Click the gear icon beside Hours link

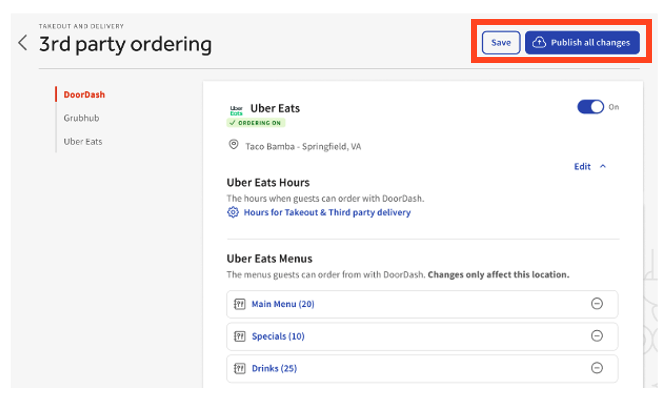(233, 212)
